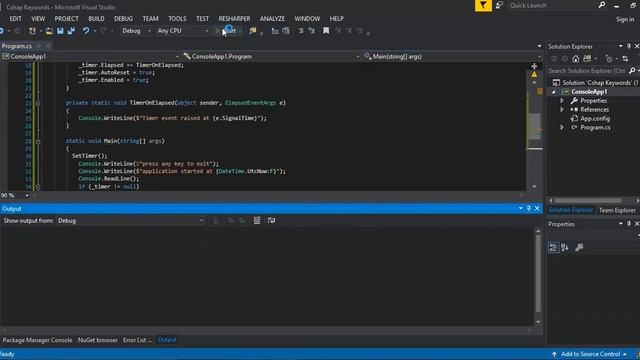640x360 pixels.
Task: Click the Open File folder icon
Action: 49,31
